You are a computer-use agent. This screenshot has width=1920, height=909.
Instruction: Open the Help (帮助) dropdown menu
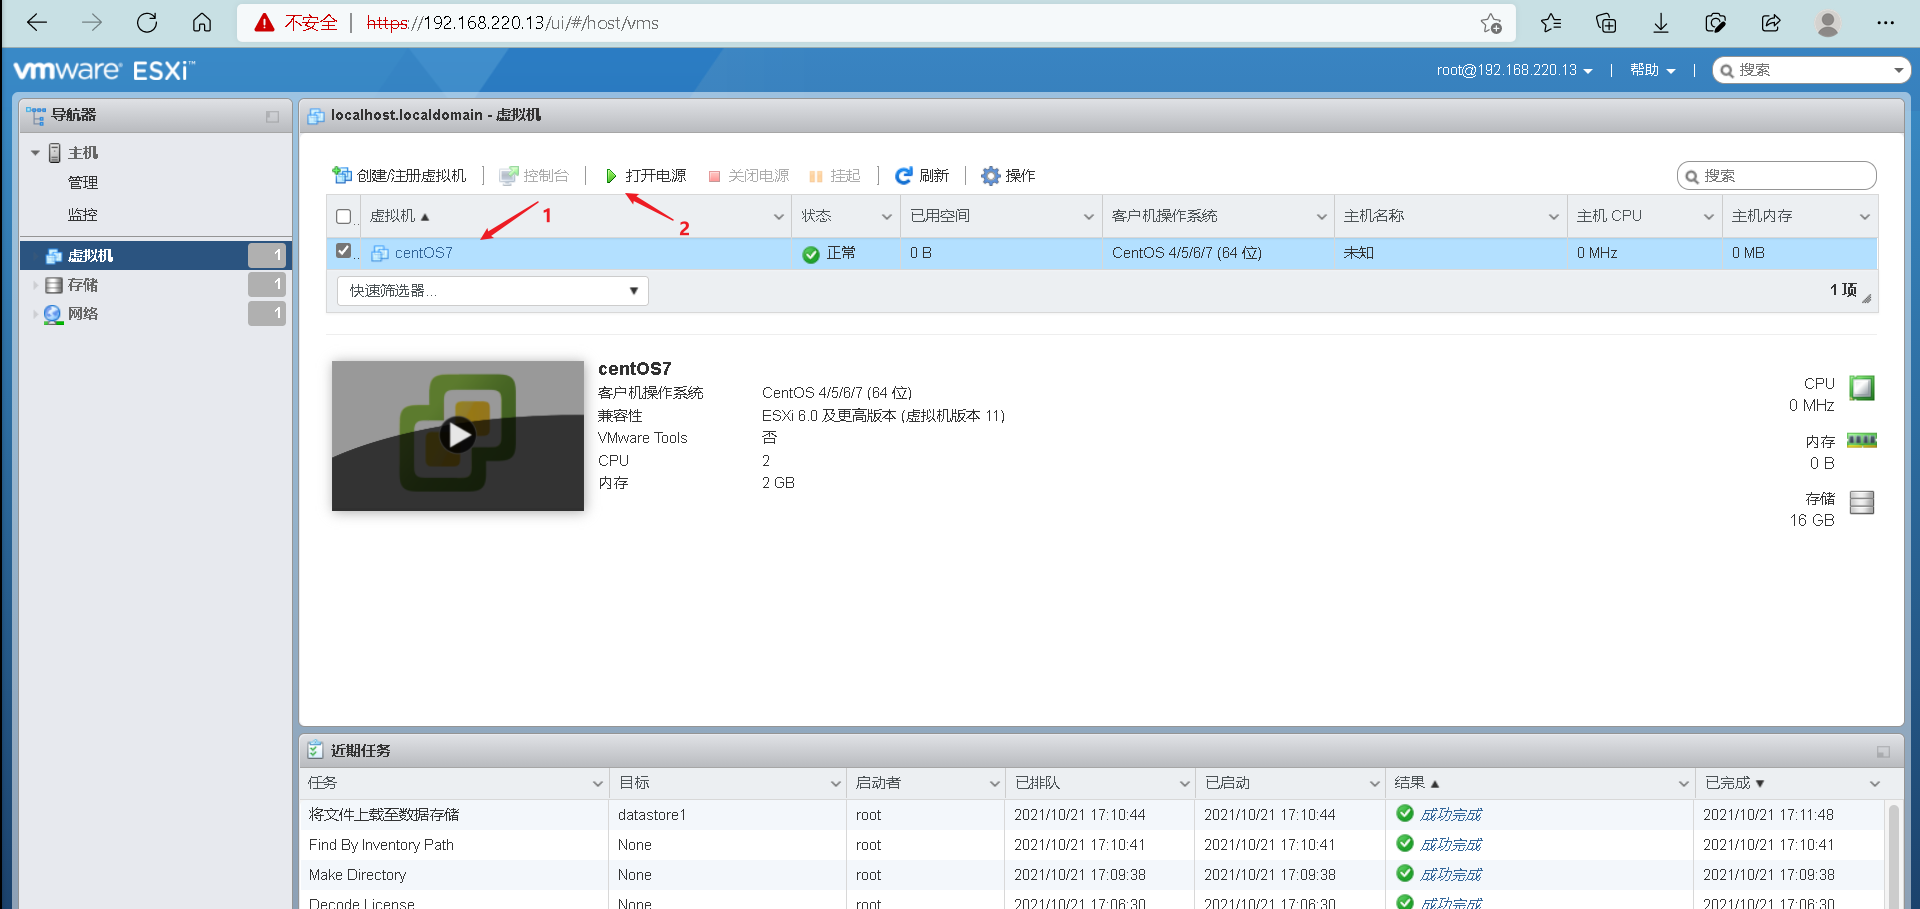[1652, 70]
